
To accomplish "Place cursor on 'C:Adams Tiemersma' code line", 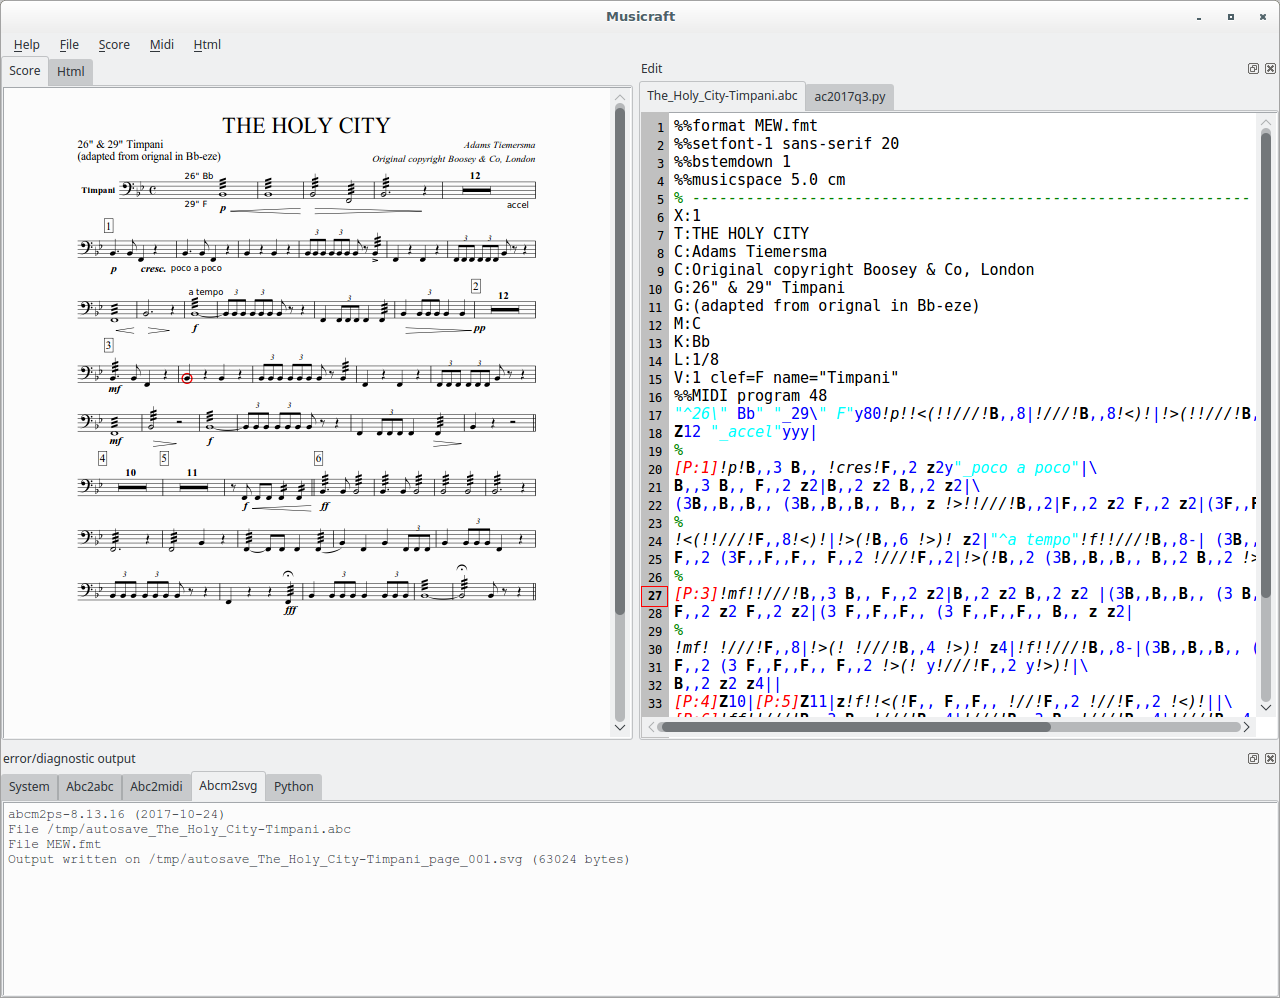I will pyautogui.click(x=750, y=252).
